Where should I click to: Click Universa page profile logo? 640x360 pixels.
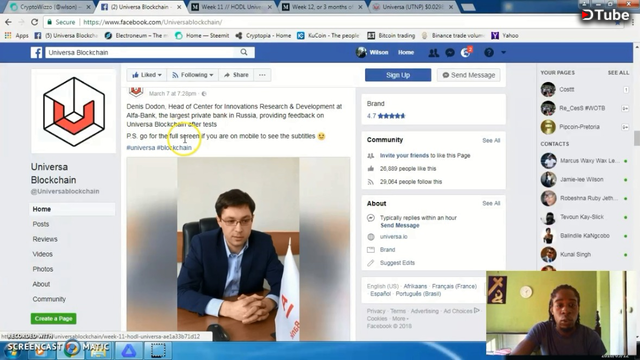pos(74,111)
